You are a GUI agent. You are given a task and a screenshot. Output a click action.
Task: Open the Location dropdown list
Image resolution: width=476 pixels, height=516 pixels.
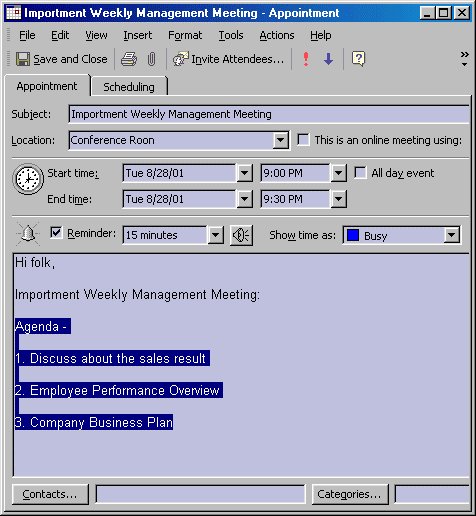[x=281, y=140]
